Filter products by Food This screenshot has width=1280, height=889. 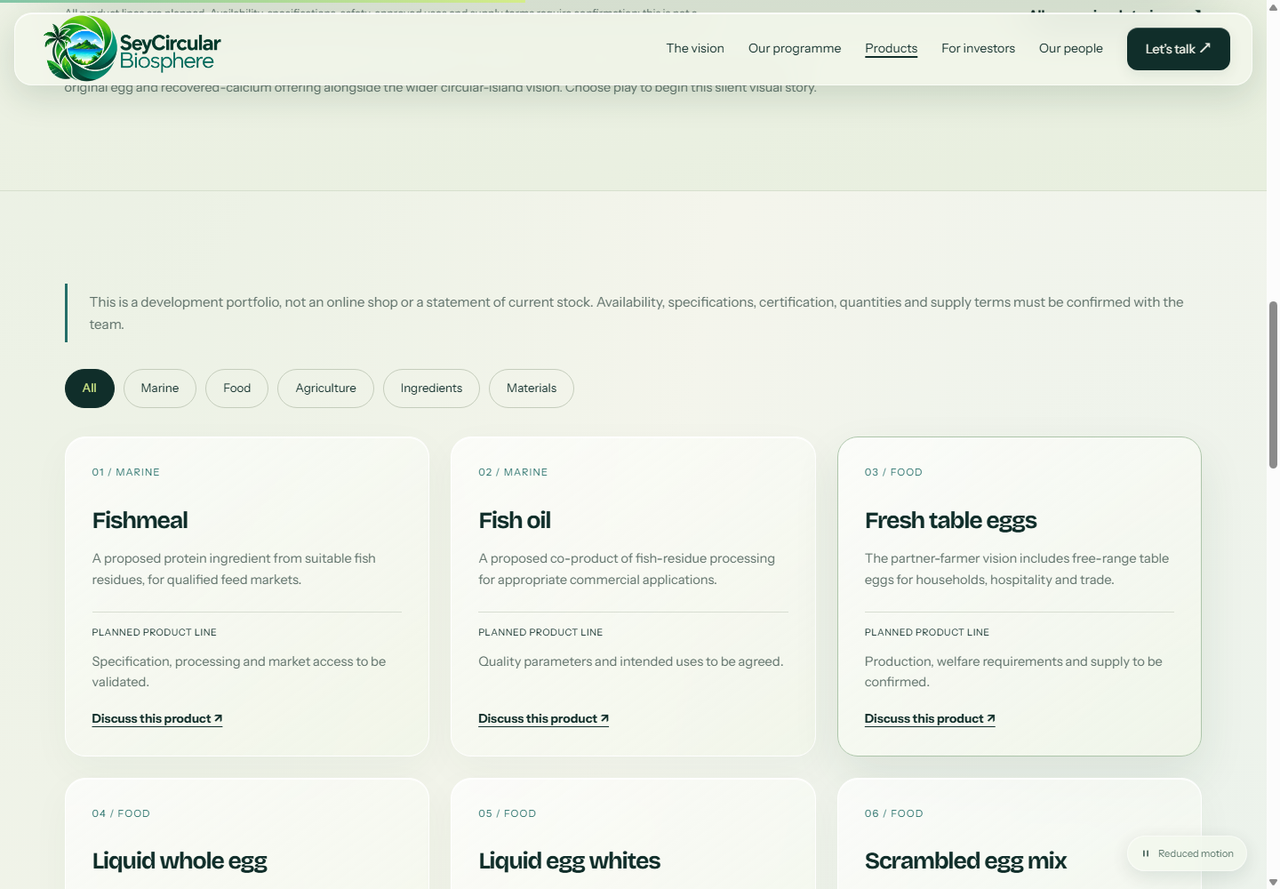(x=237, y=388)
